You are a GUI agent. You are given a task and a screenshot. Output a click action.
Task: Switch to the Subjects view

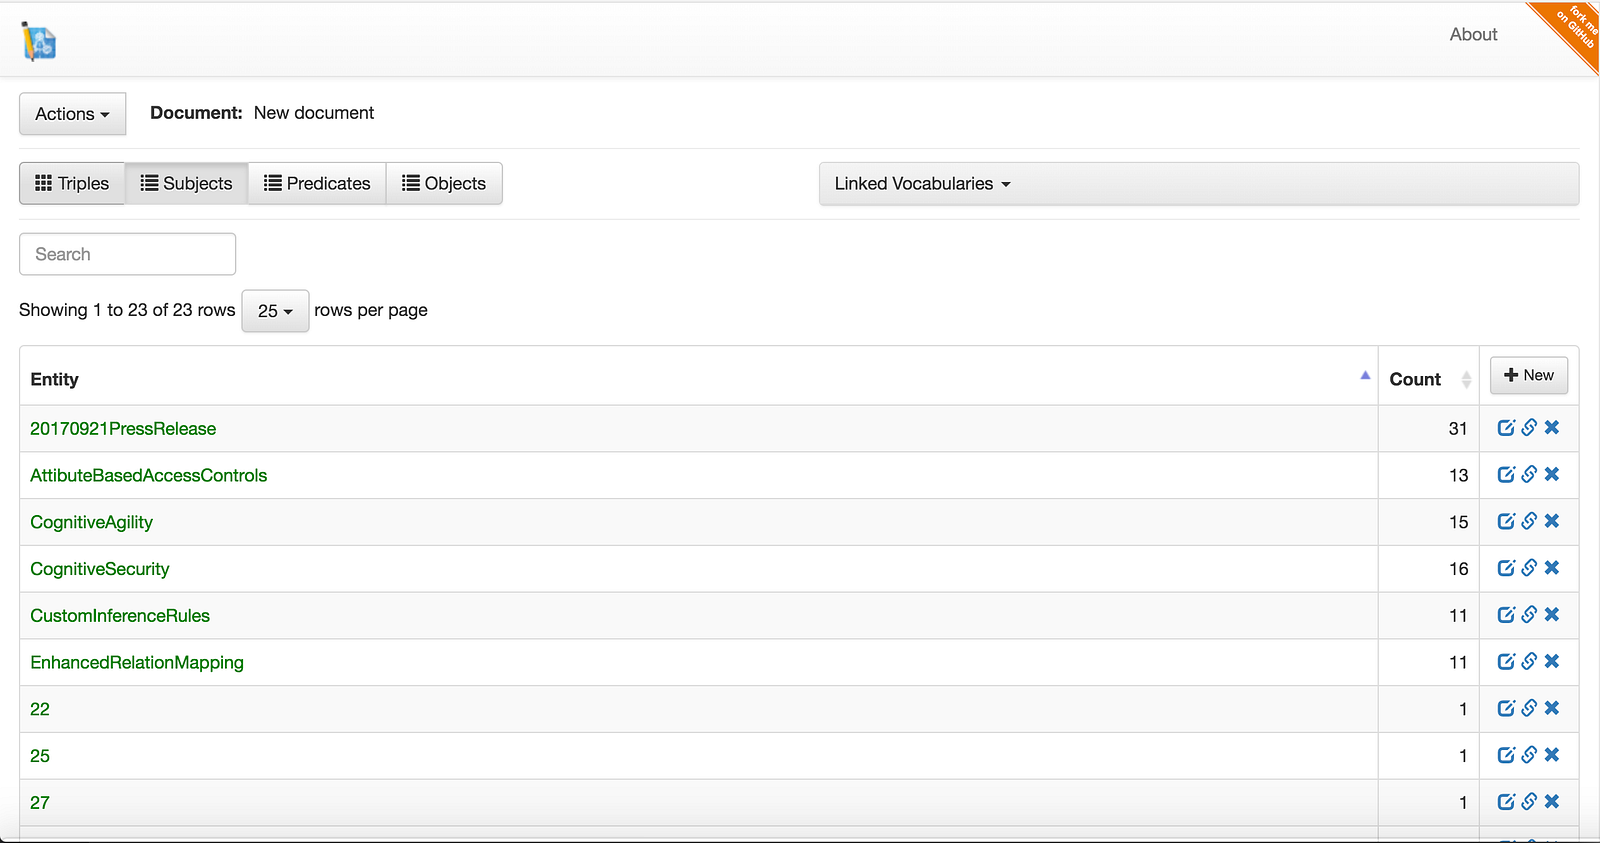[186, 183]
